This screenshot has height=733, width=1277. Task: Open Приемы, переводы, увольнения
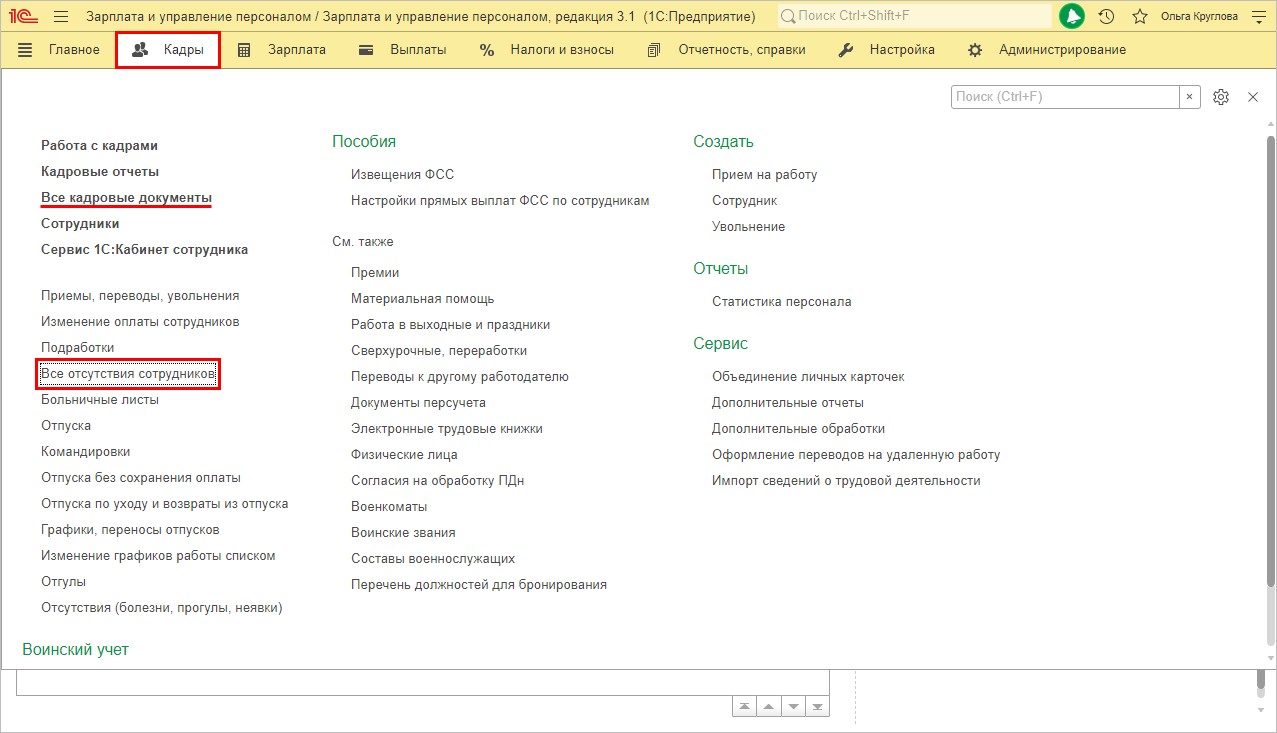click(x=140, y=296)
